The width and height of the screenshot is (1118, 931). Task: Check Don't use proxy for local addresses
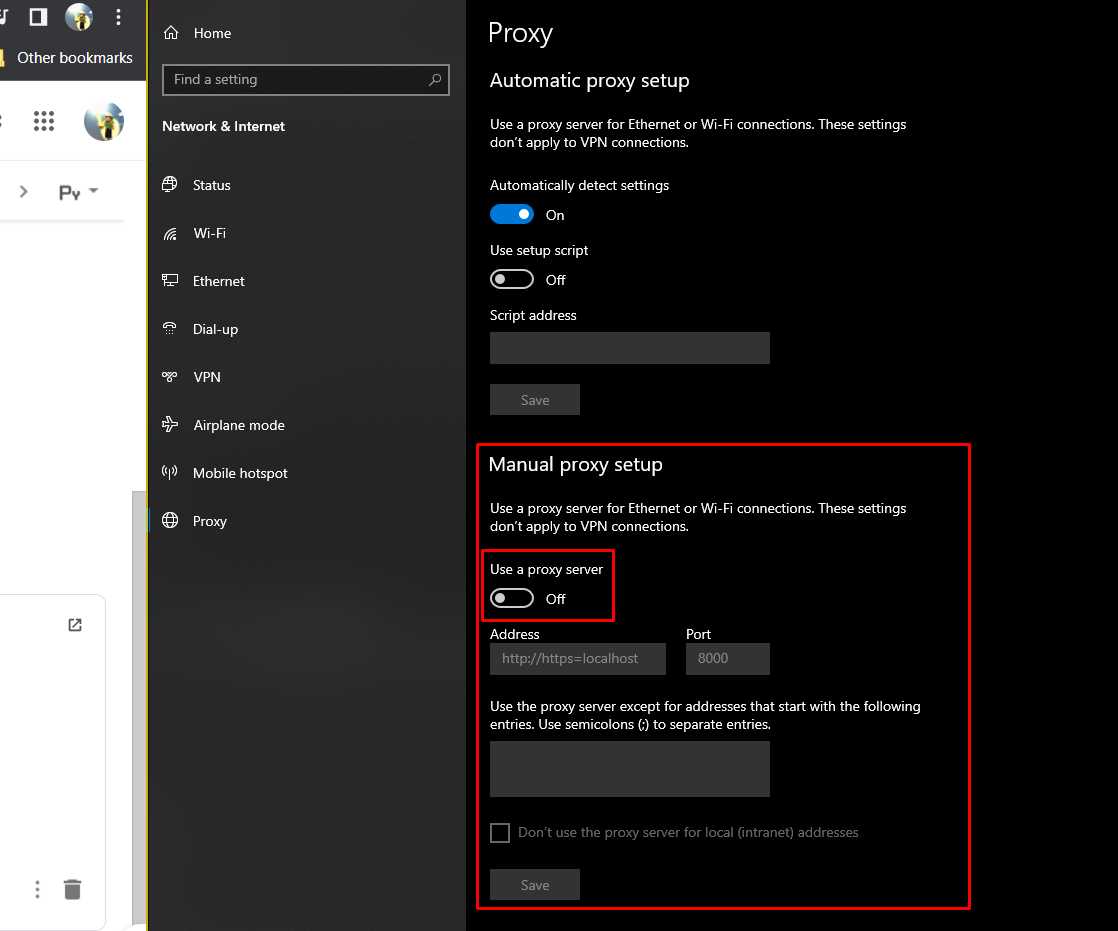500,832
